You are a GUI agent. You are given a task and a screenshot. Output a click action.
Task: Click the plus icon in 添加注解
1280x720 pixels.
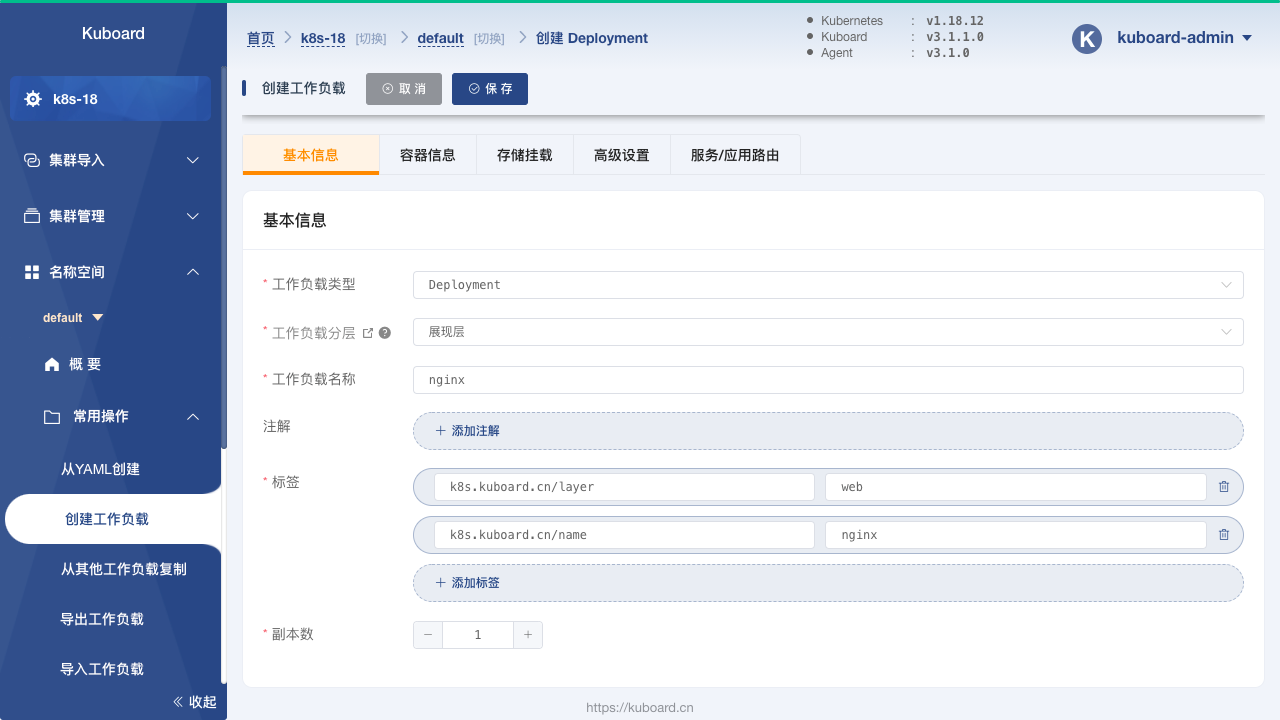tap(441, 431)
